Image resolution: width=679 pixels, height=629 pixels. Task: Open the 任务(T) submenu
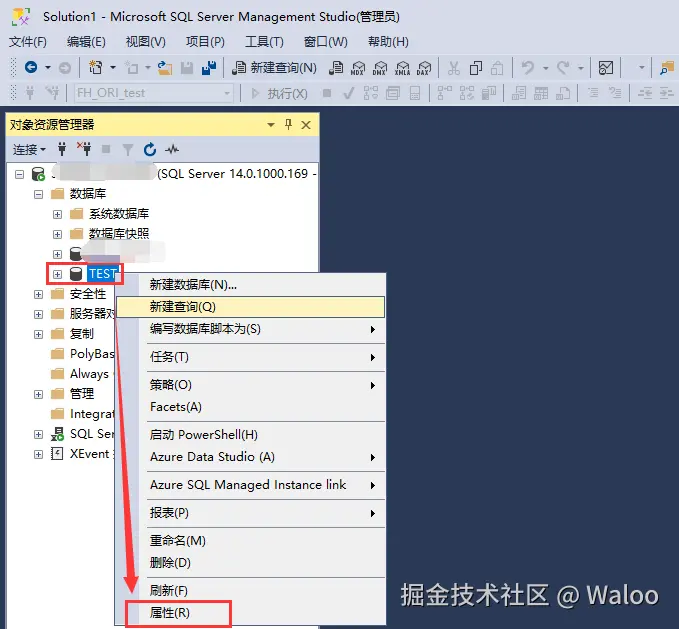[x=251, y=357]
